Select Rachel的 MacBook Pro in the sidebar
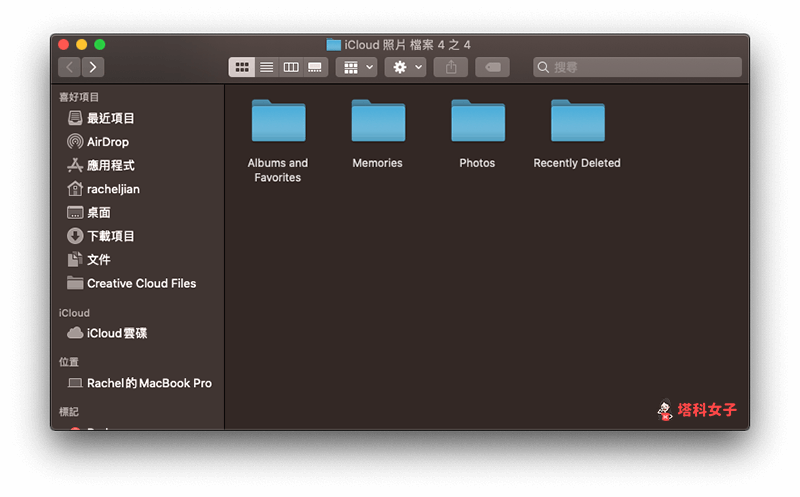 [x=137, y=383]
